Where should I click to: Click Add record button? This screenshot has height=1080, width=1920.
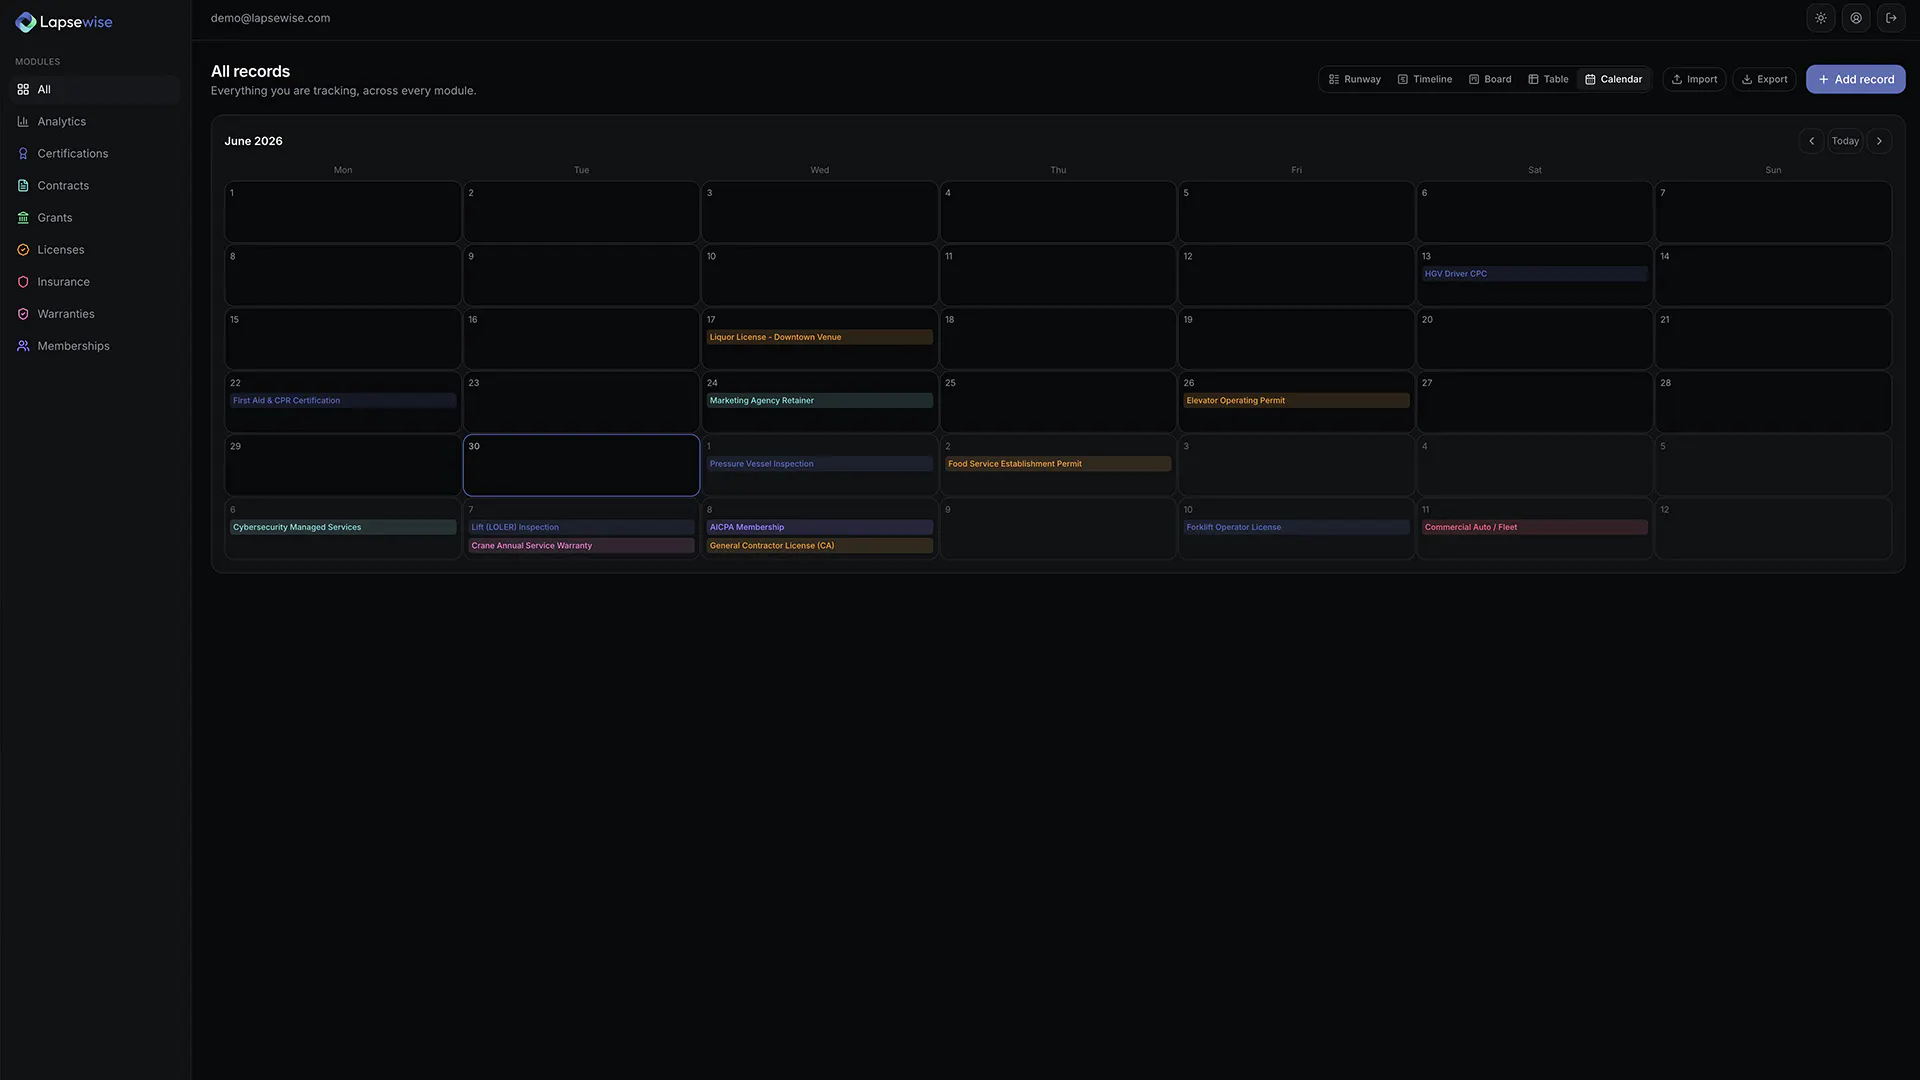tap(1855, 79)
